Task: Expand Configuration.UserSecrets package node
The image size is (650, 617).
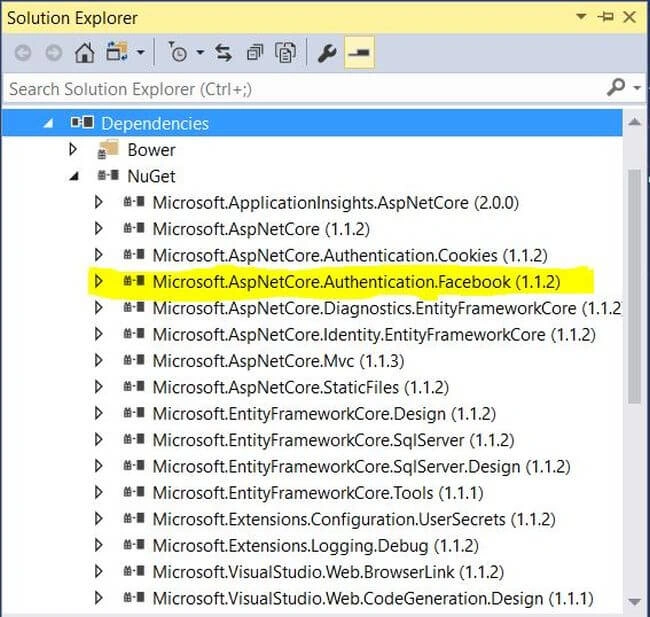Action: click(99, 519)
